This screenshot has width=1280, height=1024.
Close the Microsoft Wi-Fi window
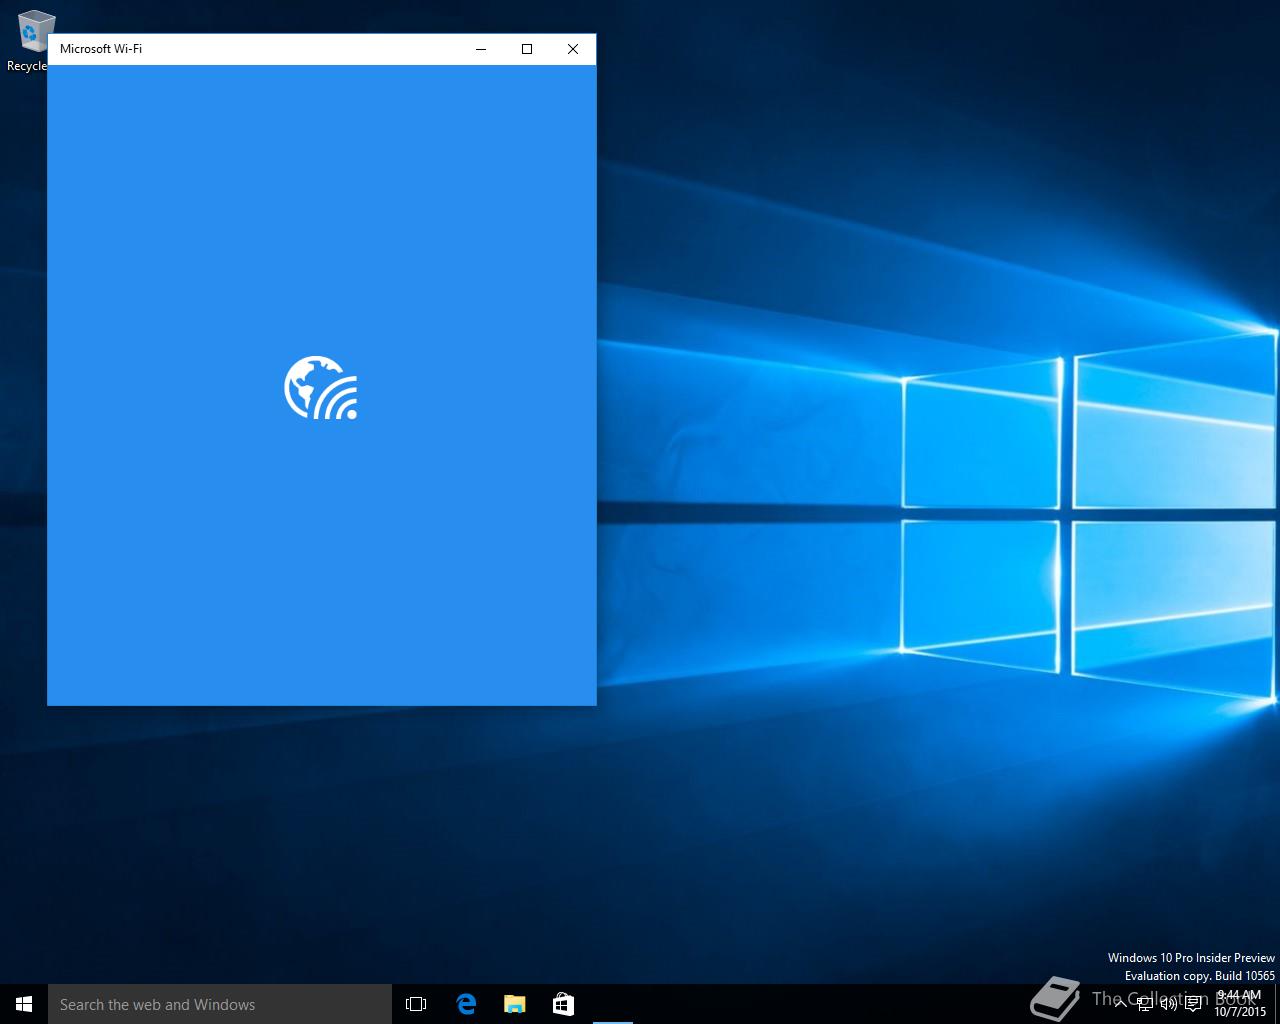click(573, 49)
